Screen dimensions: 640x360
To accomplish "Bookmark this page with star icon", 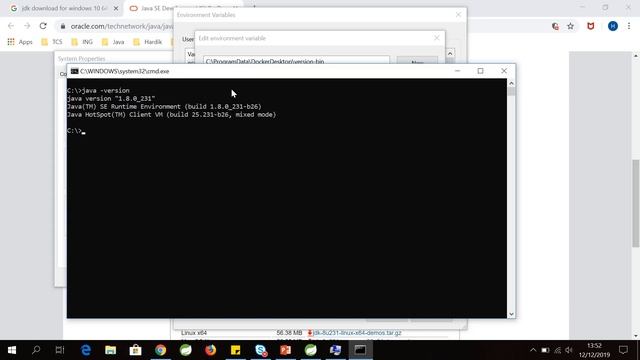I will [x=571, y=26].
